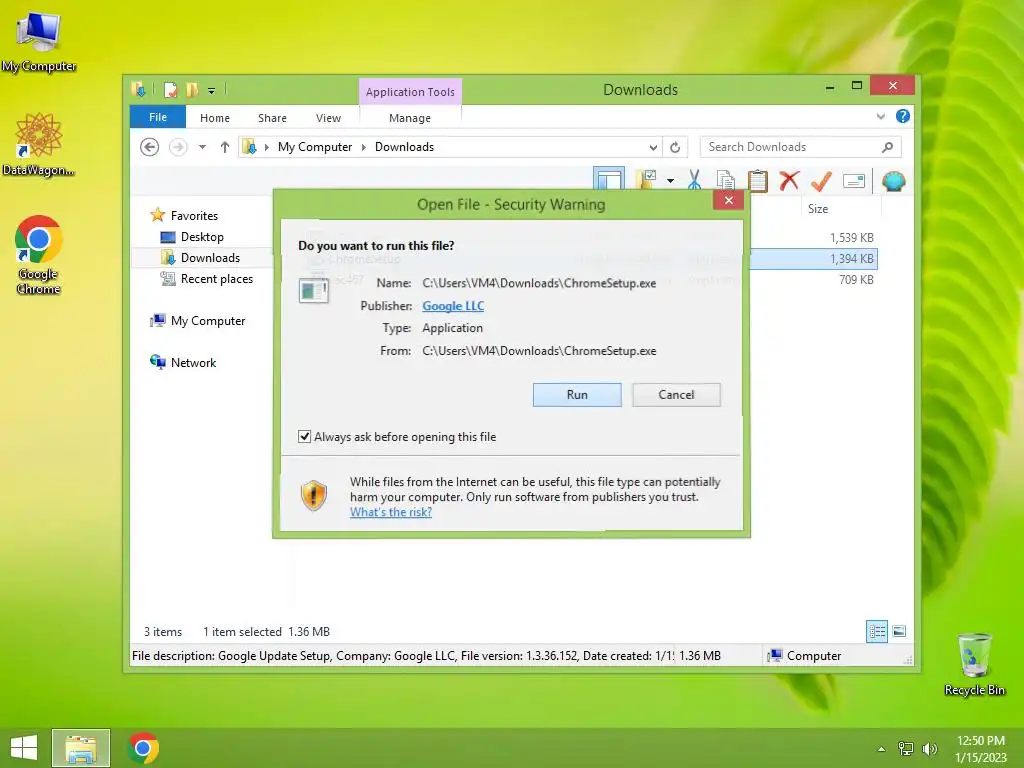
Task: Go up one folder level
Action: tap(225, 147)
